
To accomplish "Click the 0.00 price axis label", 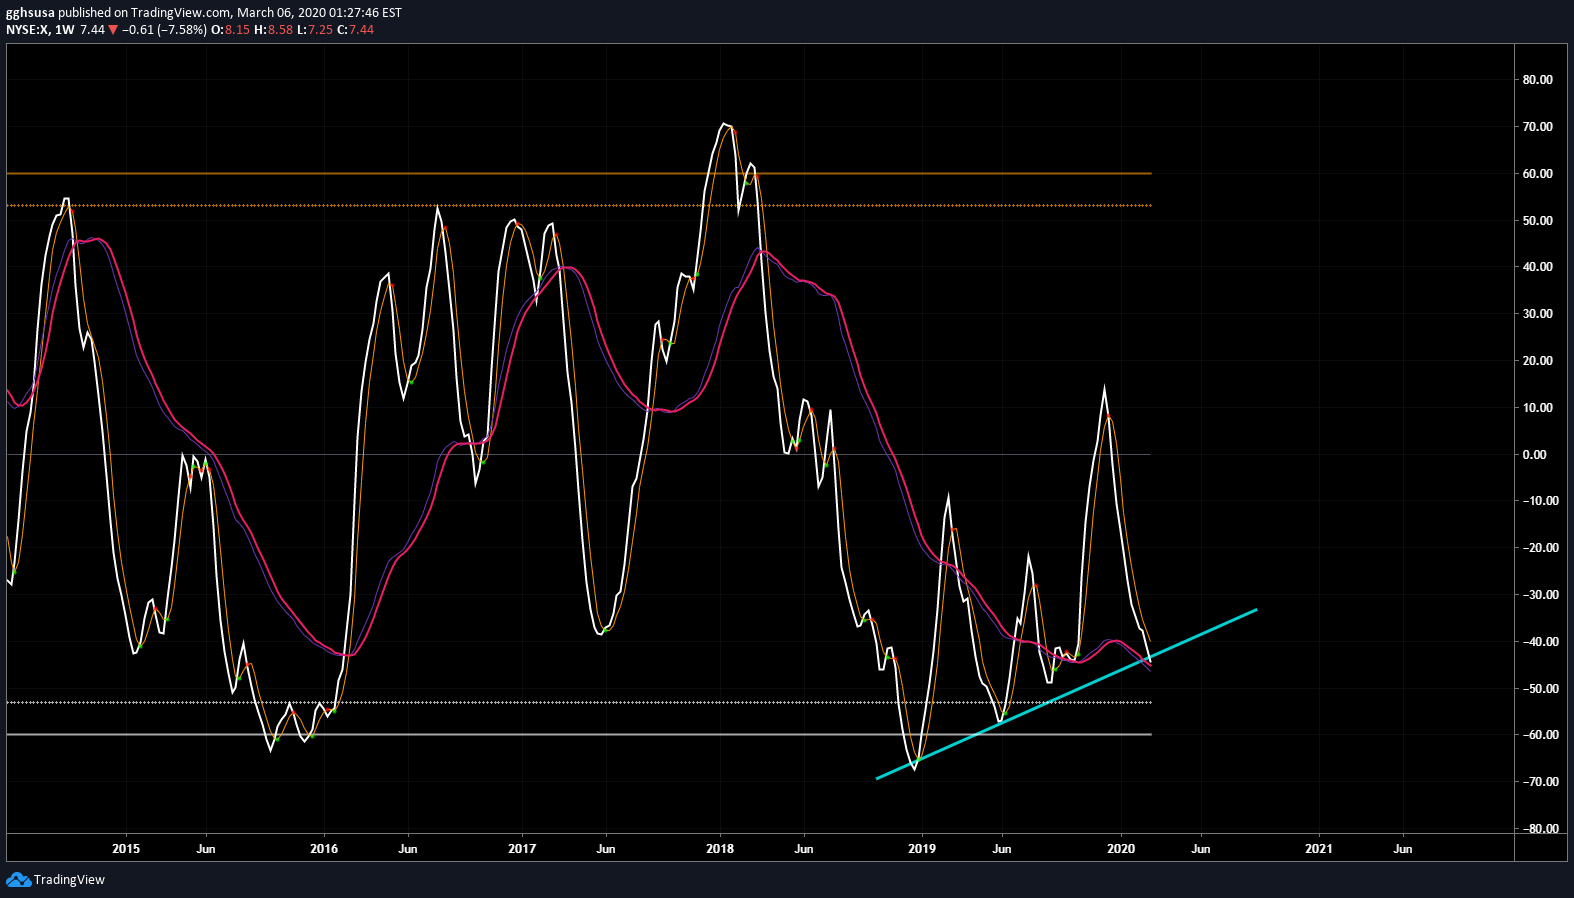I will 1534,455.
